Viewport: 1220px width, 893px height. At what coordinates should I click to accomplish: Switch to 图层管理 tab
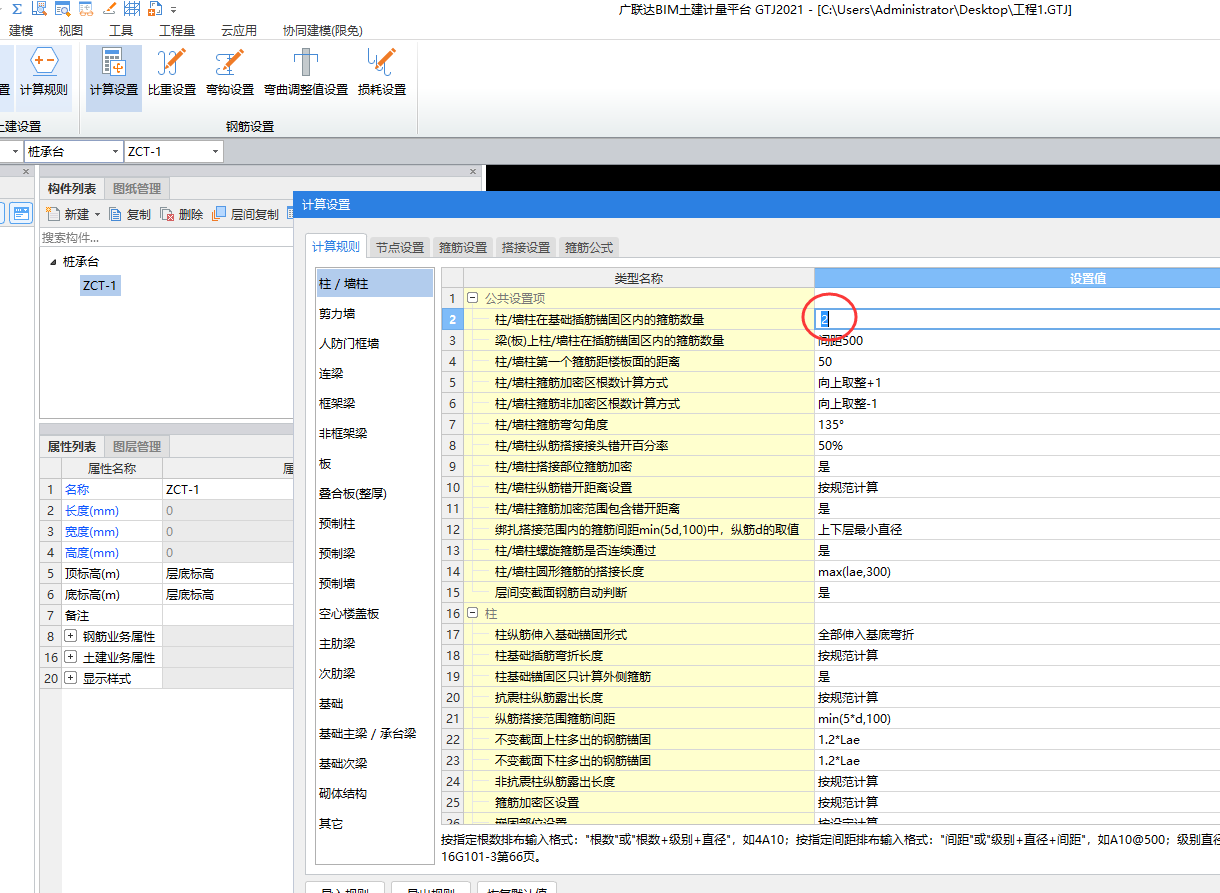click(137, 446)
